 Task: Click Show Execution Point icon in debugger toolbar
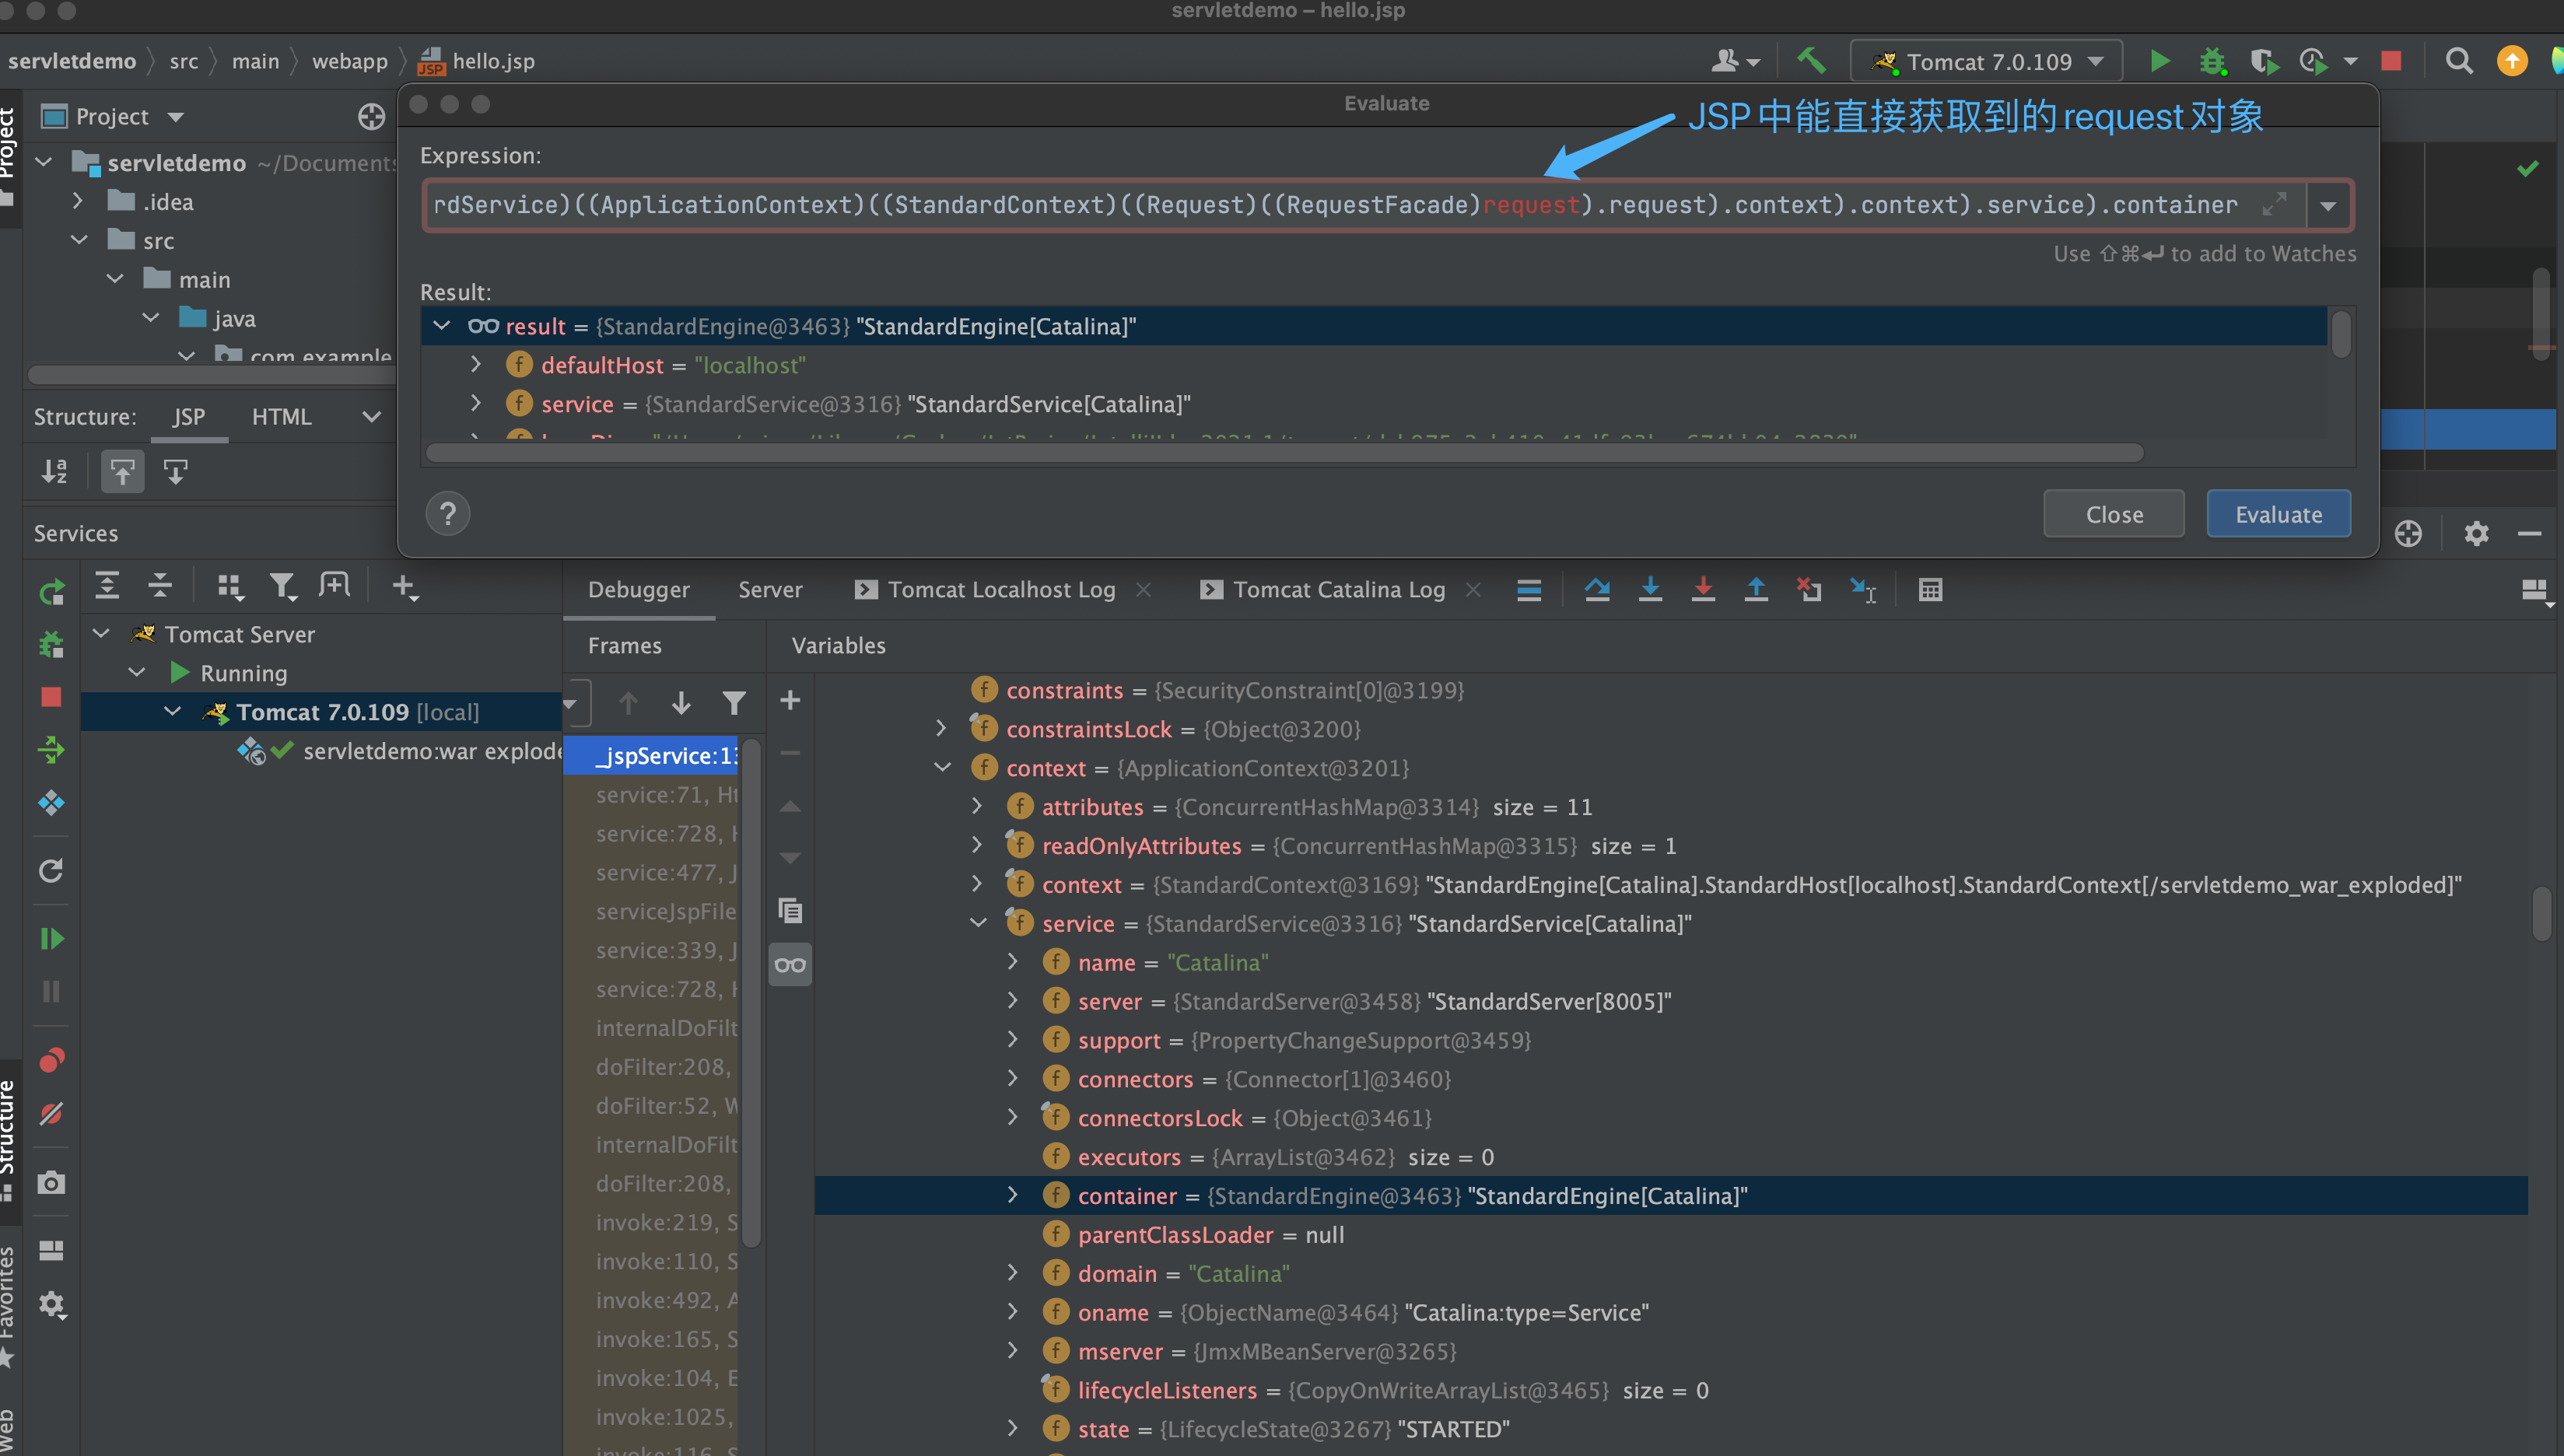coord(1529,590)
